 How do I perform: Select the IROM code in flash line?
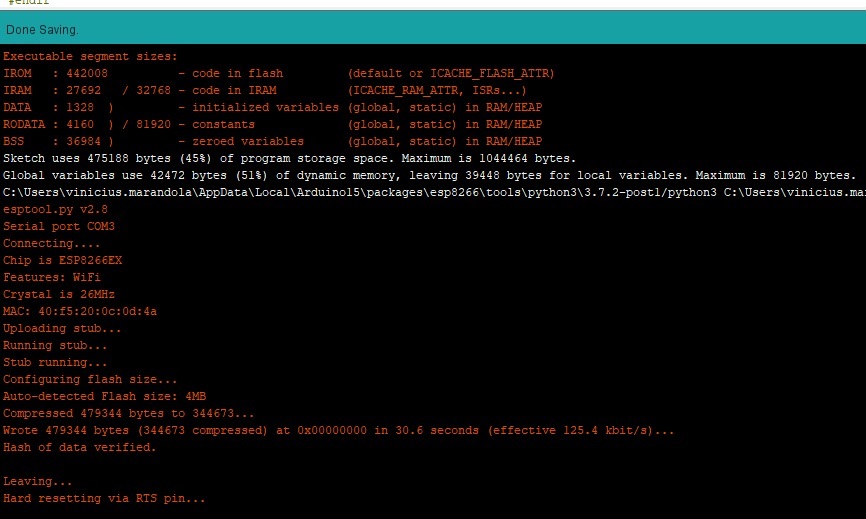pos(278,73)
